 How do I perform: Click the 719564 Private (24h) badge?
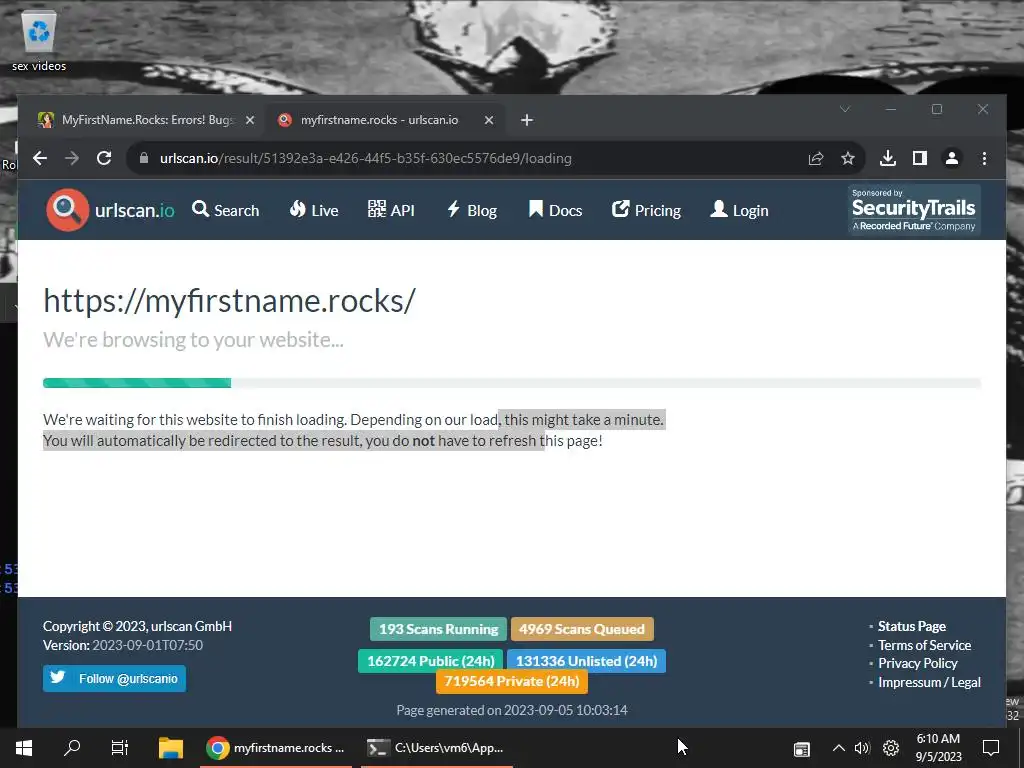pyautogui.click(x=512, y=681)
